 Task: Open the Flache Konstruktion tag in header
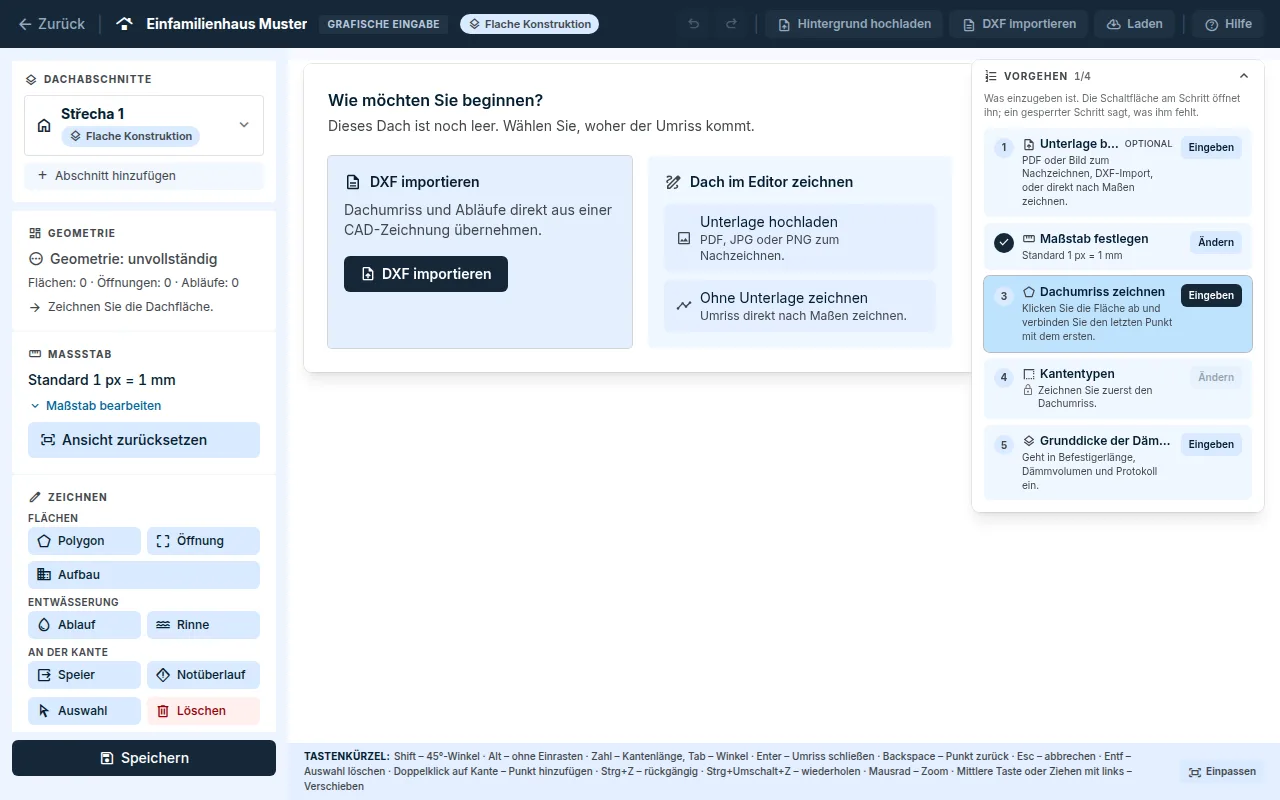pyautogui.click(x=529, y=24)
